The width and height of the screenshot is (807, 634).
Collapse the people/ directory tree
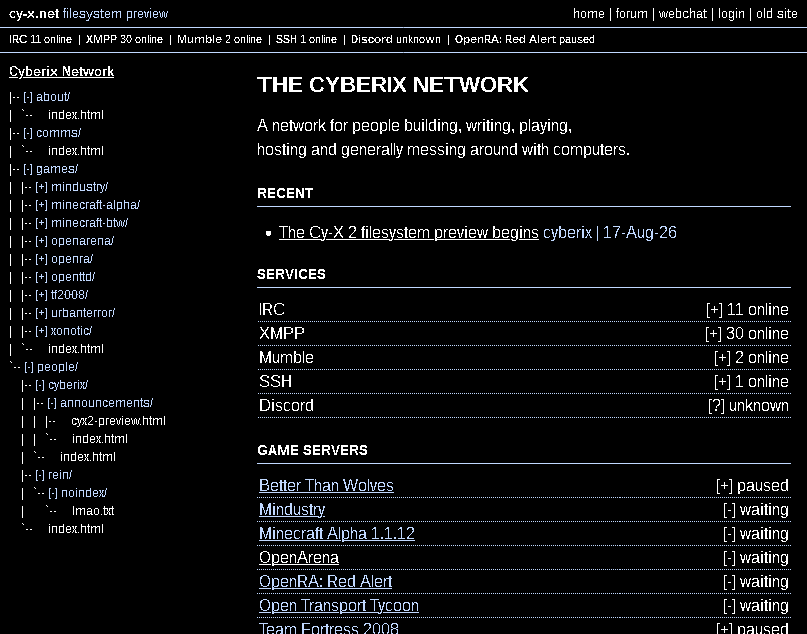29,367
